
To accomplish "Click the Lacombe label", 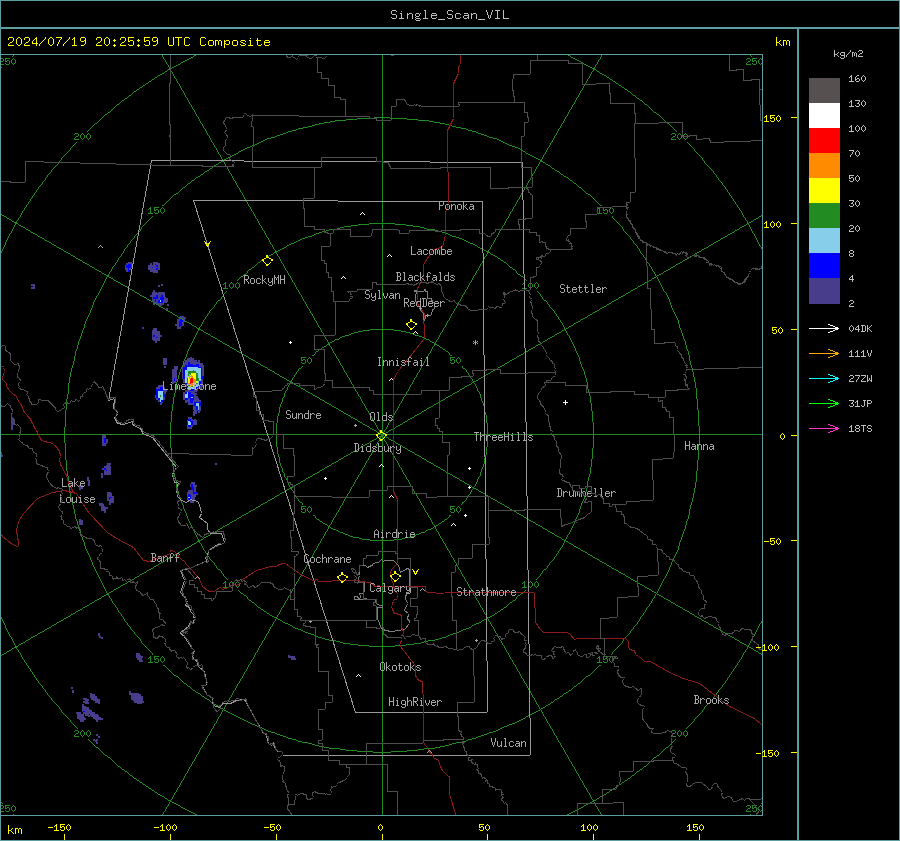I will click(431, 251).
